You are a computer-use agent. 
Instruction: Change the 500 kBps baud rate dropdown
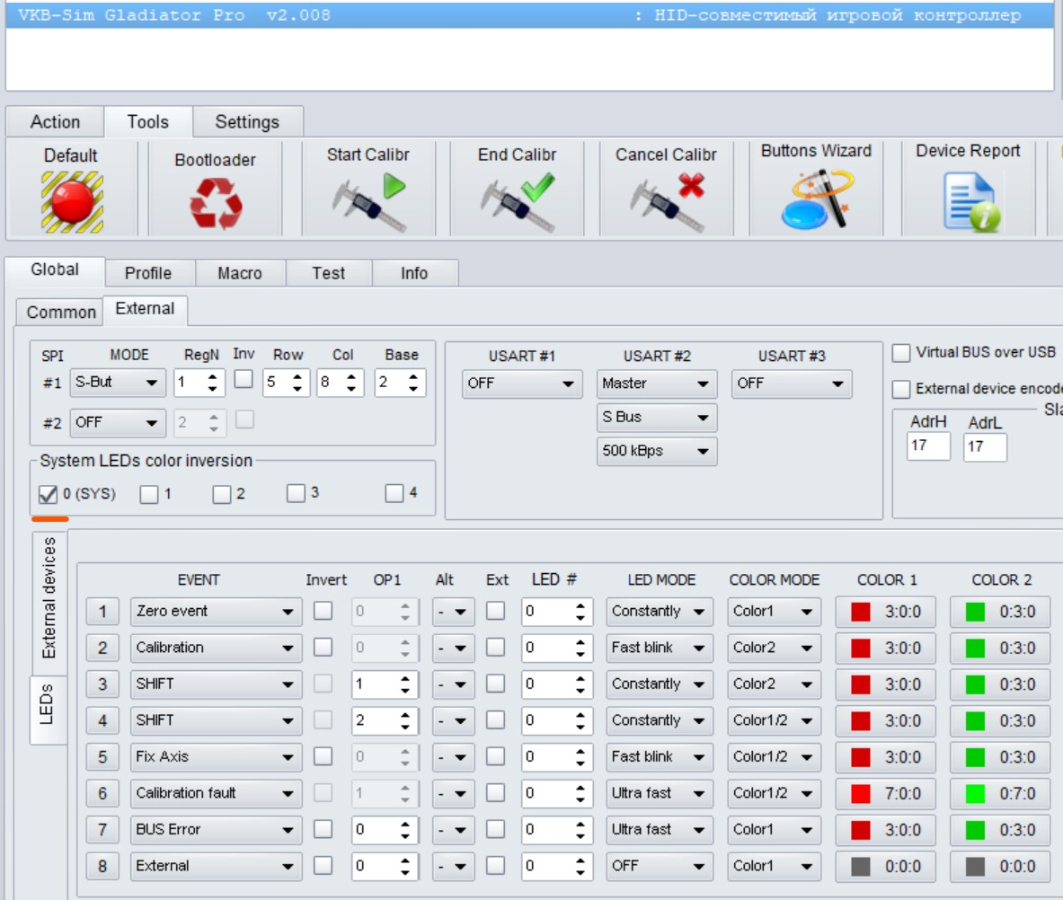click(656, 451)
